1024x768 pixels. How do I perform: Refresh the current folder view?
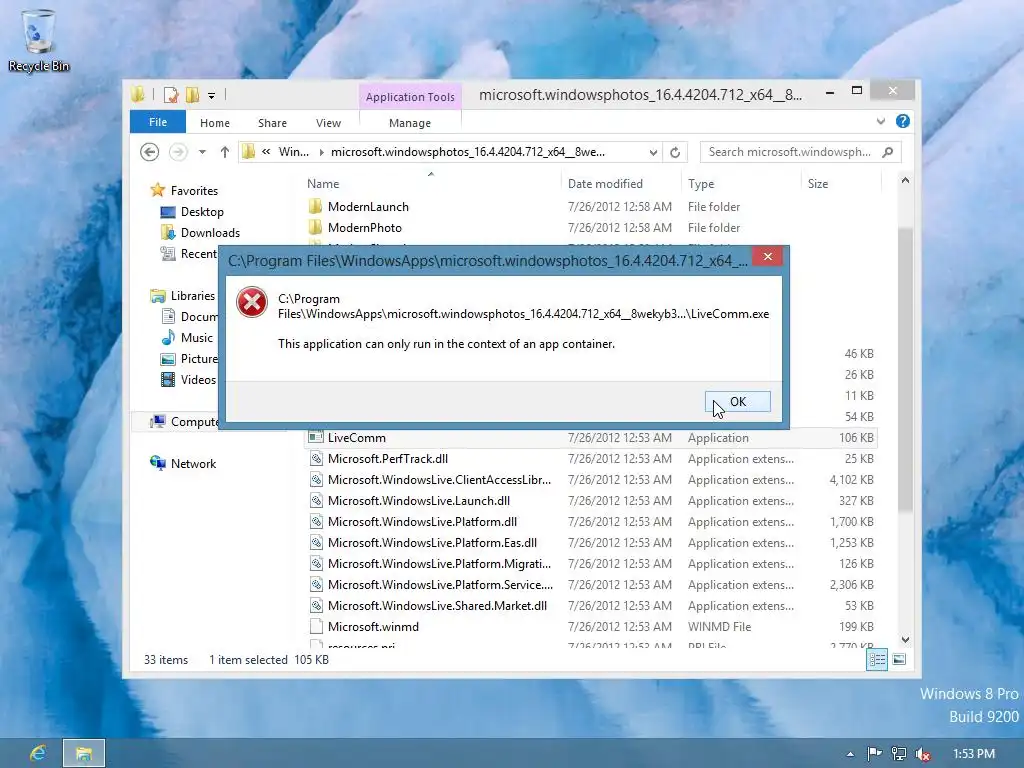(675, 153)
